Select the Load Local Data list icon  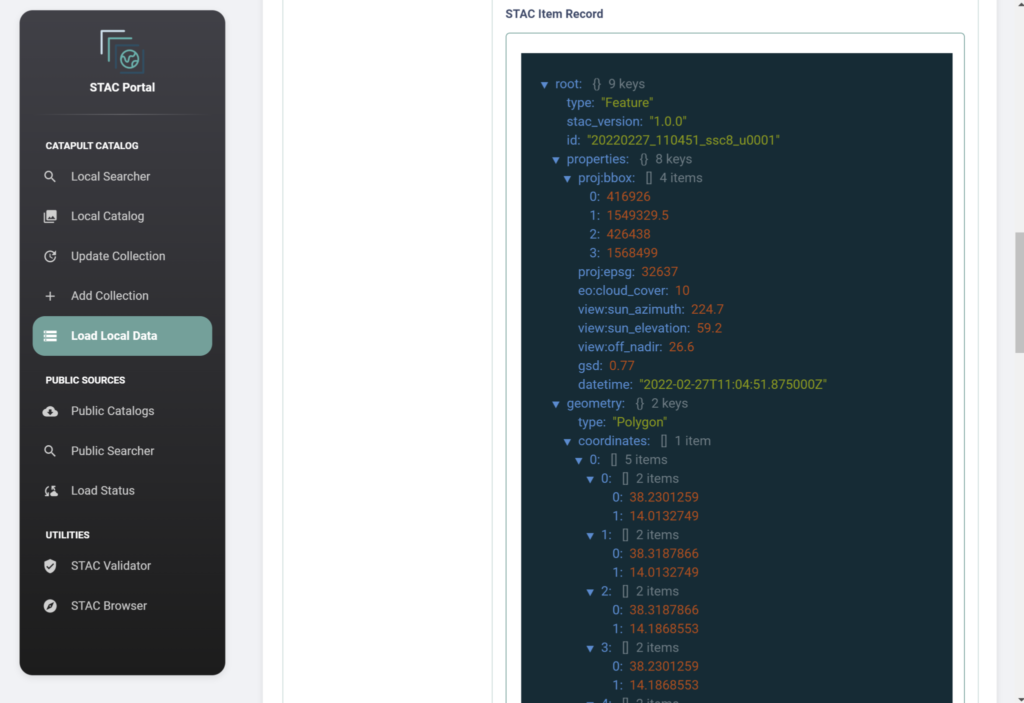tap(50, 336)
